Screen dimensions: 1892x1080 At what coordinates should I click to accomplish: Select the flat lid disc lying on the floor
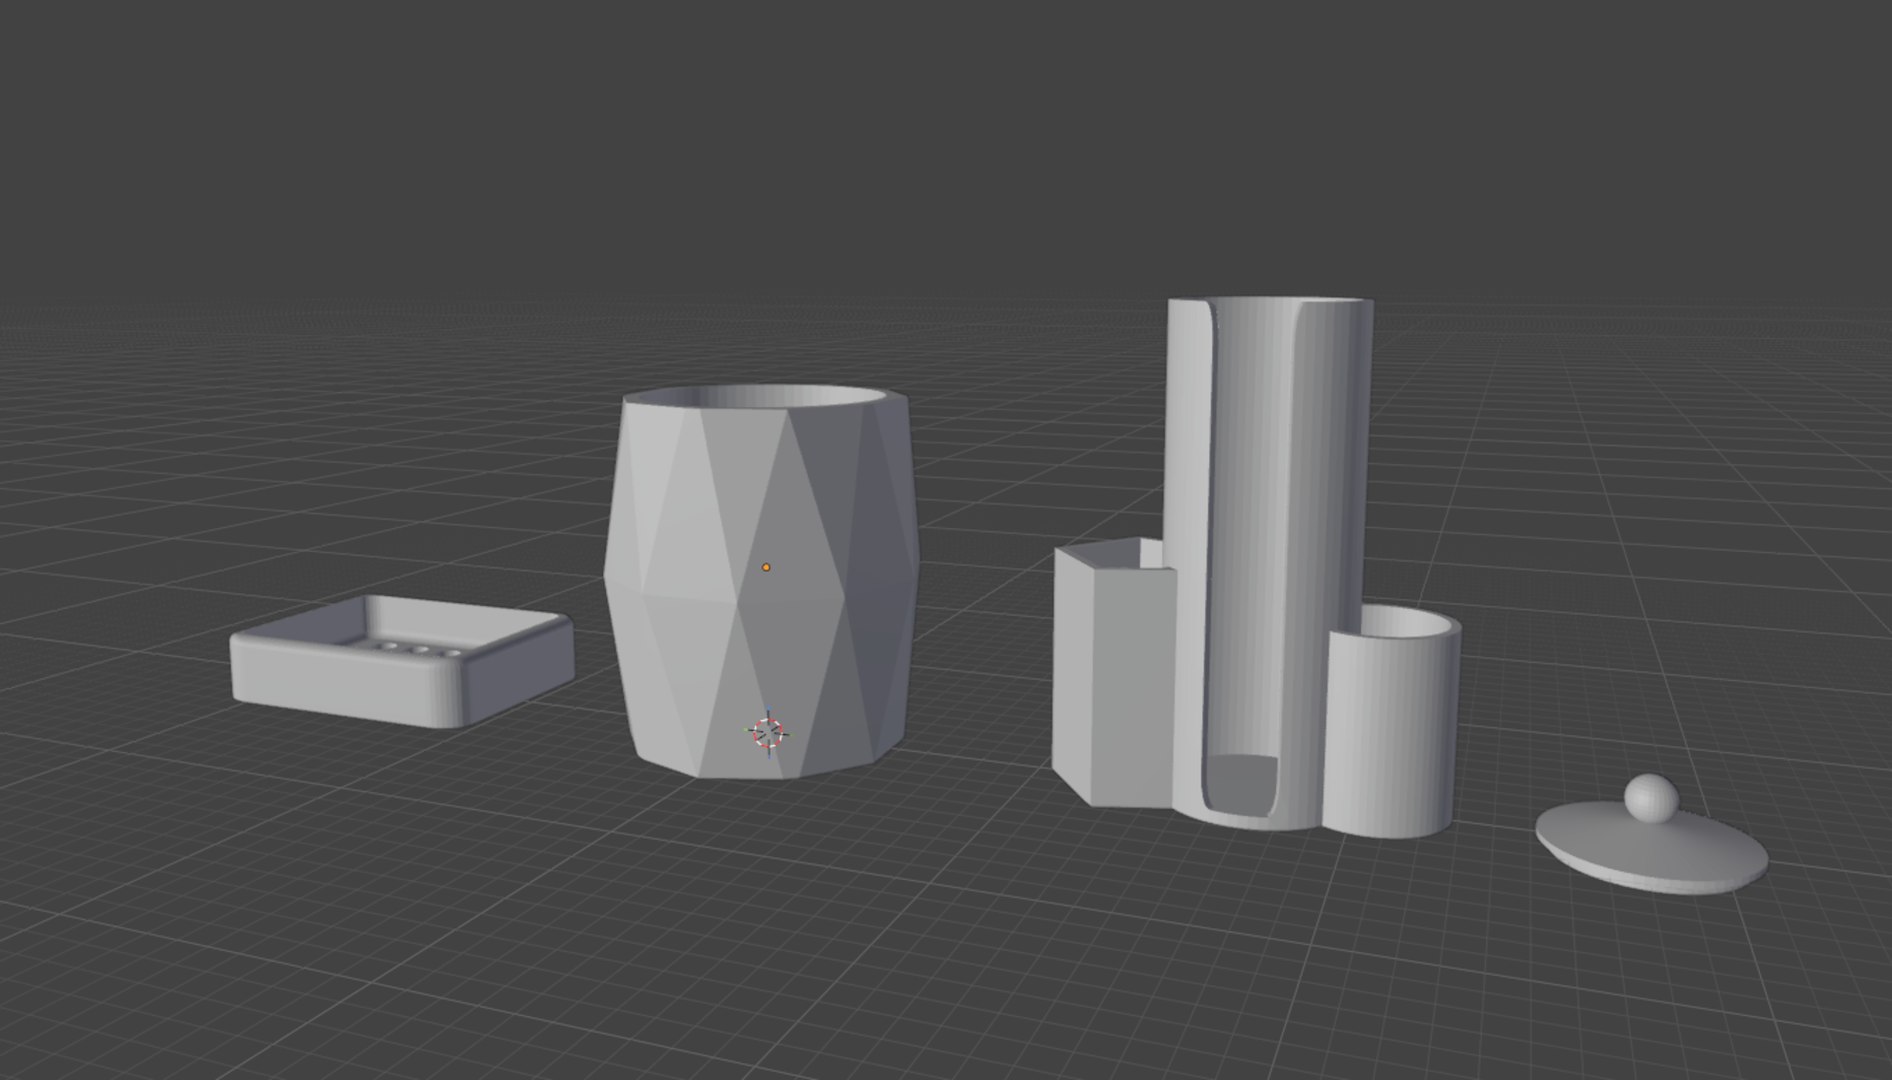click(1651, 848)
